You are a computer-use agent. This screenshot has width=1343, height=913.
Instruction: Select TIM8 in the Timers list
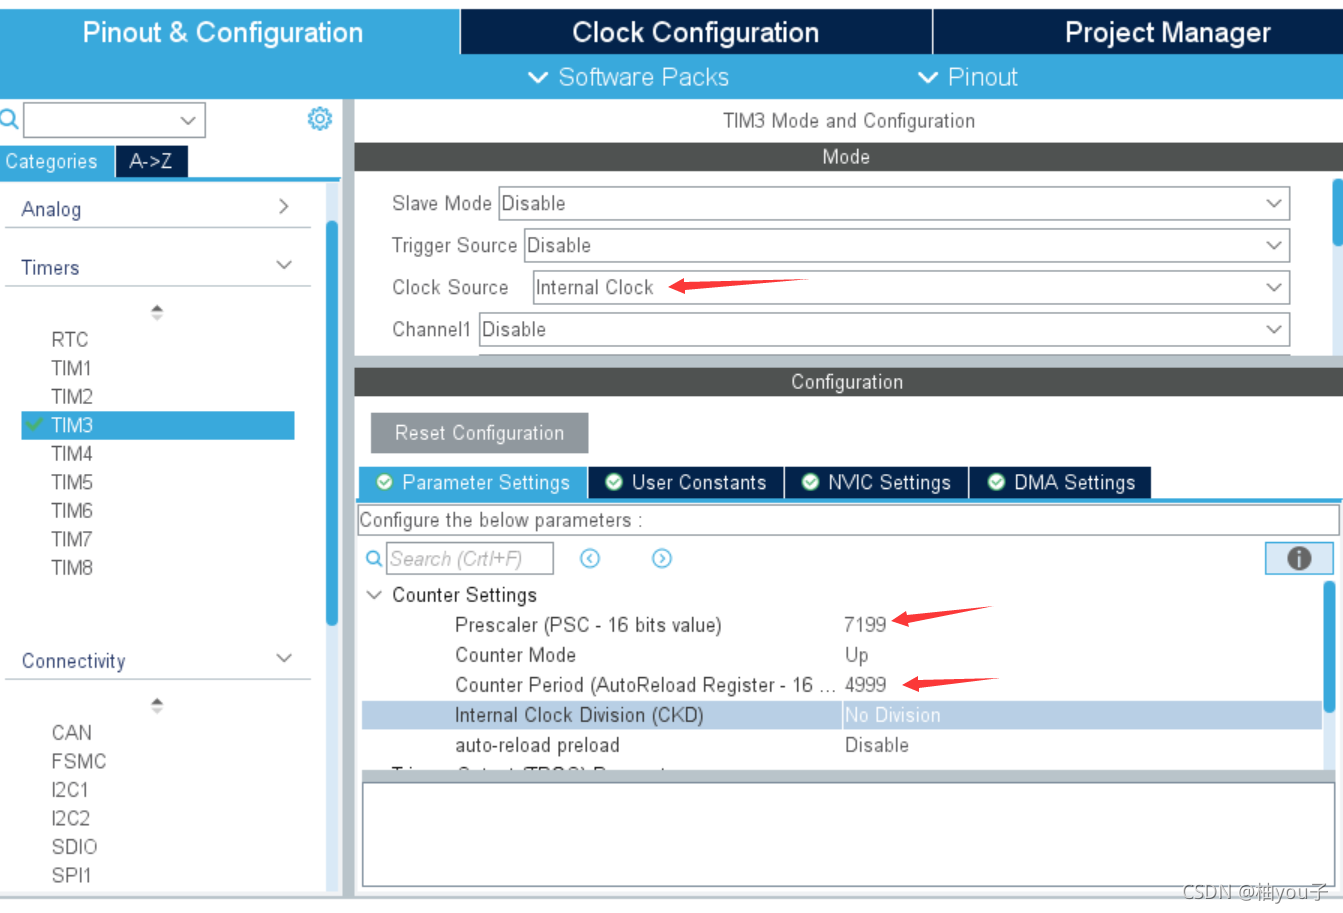(x=72, y=568)
